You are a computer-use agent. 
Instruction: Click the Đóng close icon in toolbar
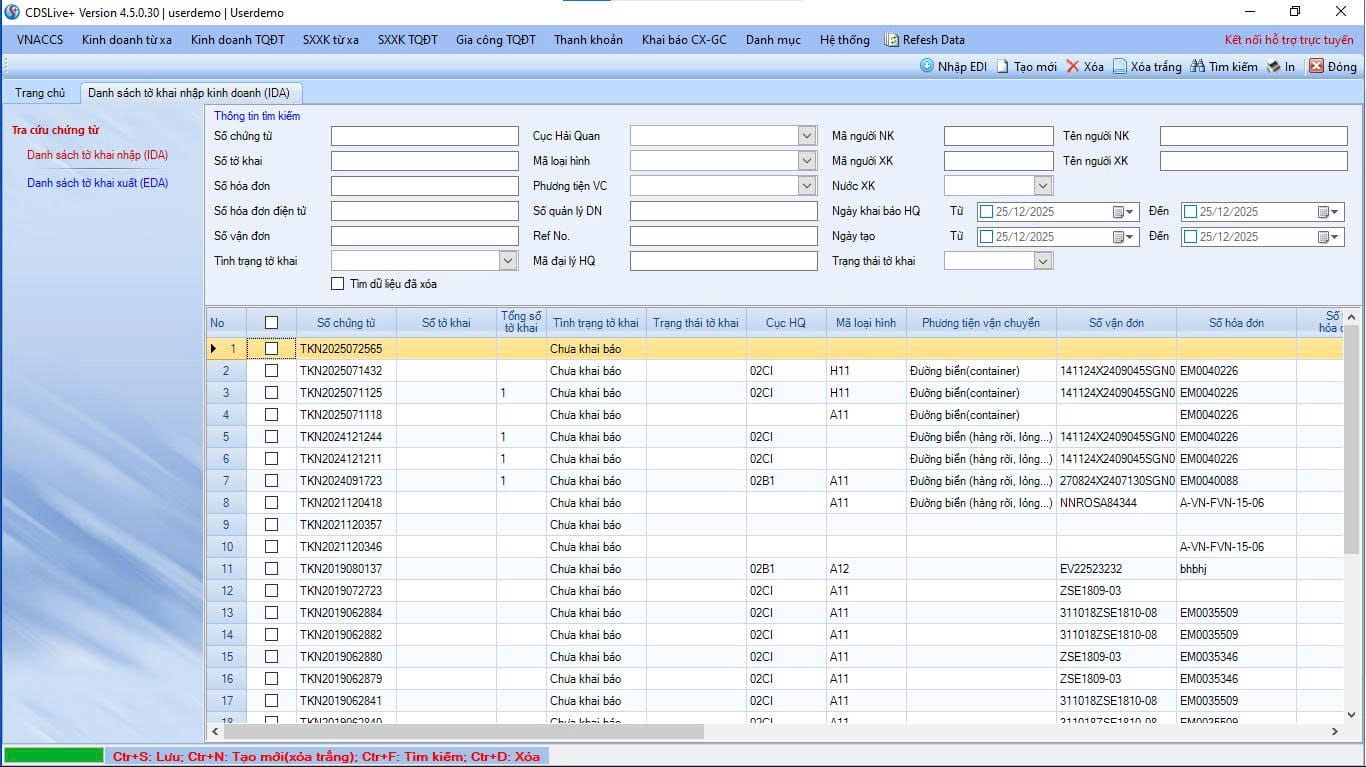click(x=1317, y=66)
